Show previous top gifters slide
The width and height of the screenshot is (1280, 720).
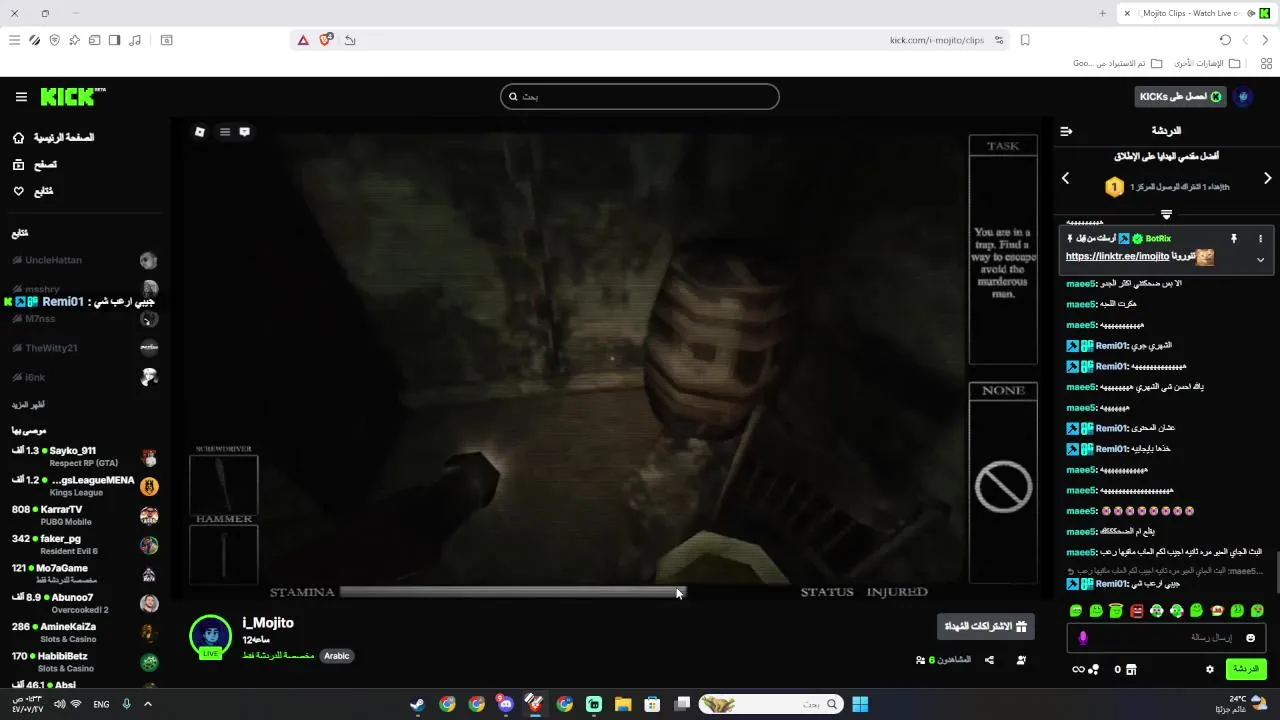click(1065, 178)
